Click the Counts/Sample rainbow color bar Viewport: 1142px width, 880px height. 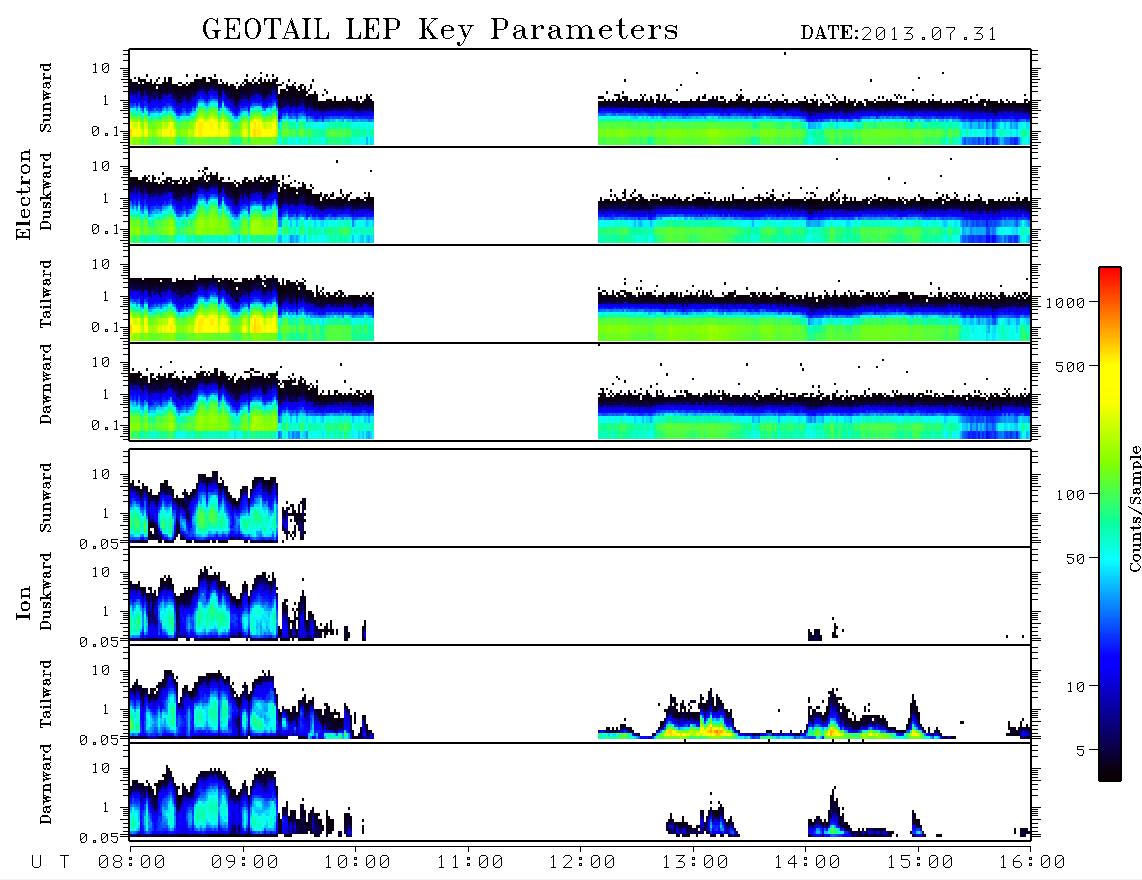point(1109,524)
